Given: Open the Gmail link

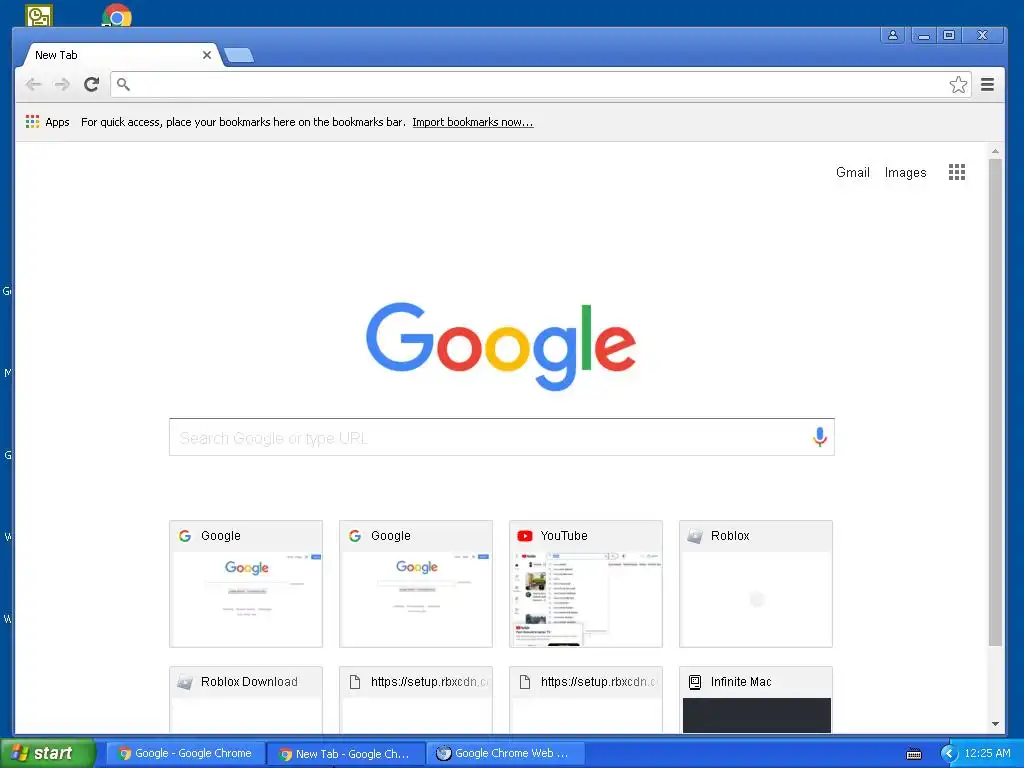Looking at the screenshot, I should point(853,172).
